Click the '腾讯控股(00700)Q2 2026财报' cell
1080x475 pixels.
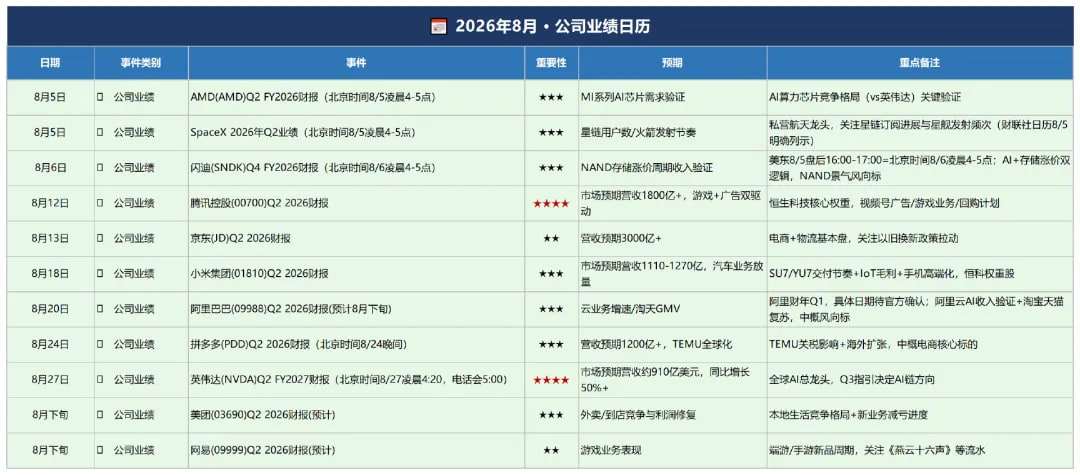click(x=356, y=203)
